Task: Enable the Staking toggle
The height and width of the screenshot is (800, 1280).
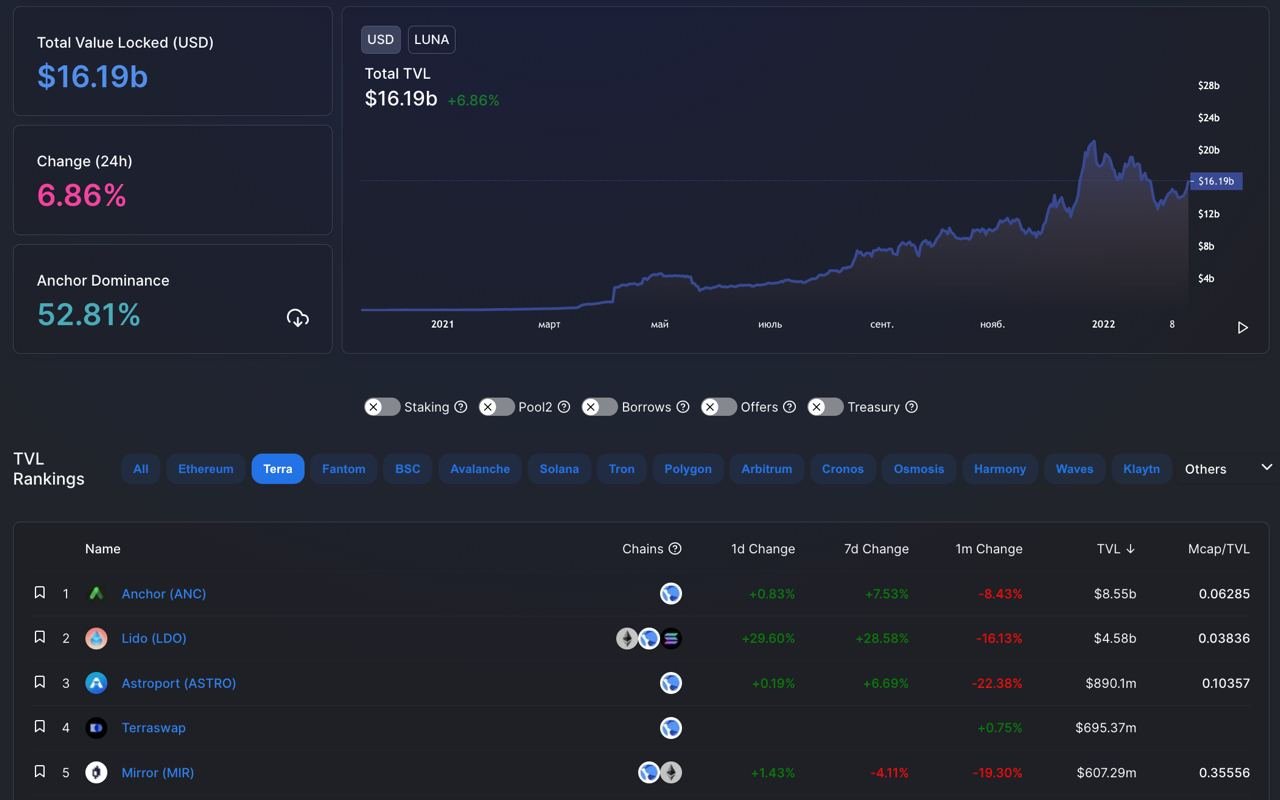Action: pos(382,407)
